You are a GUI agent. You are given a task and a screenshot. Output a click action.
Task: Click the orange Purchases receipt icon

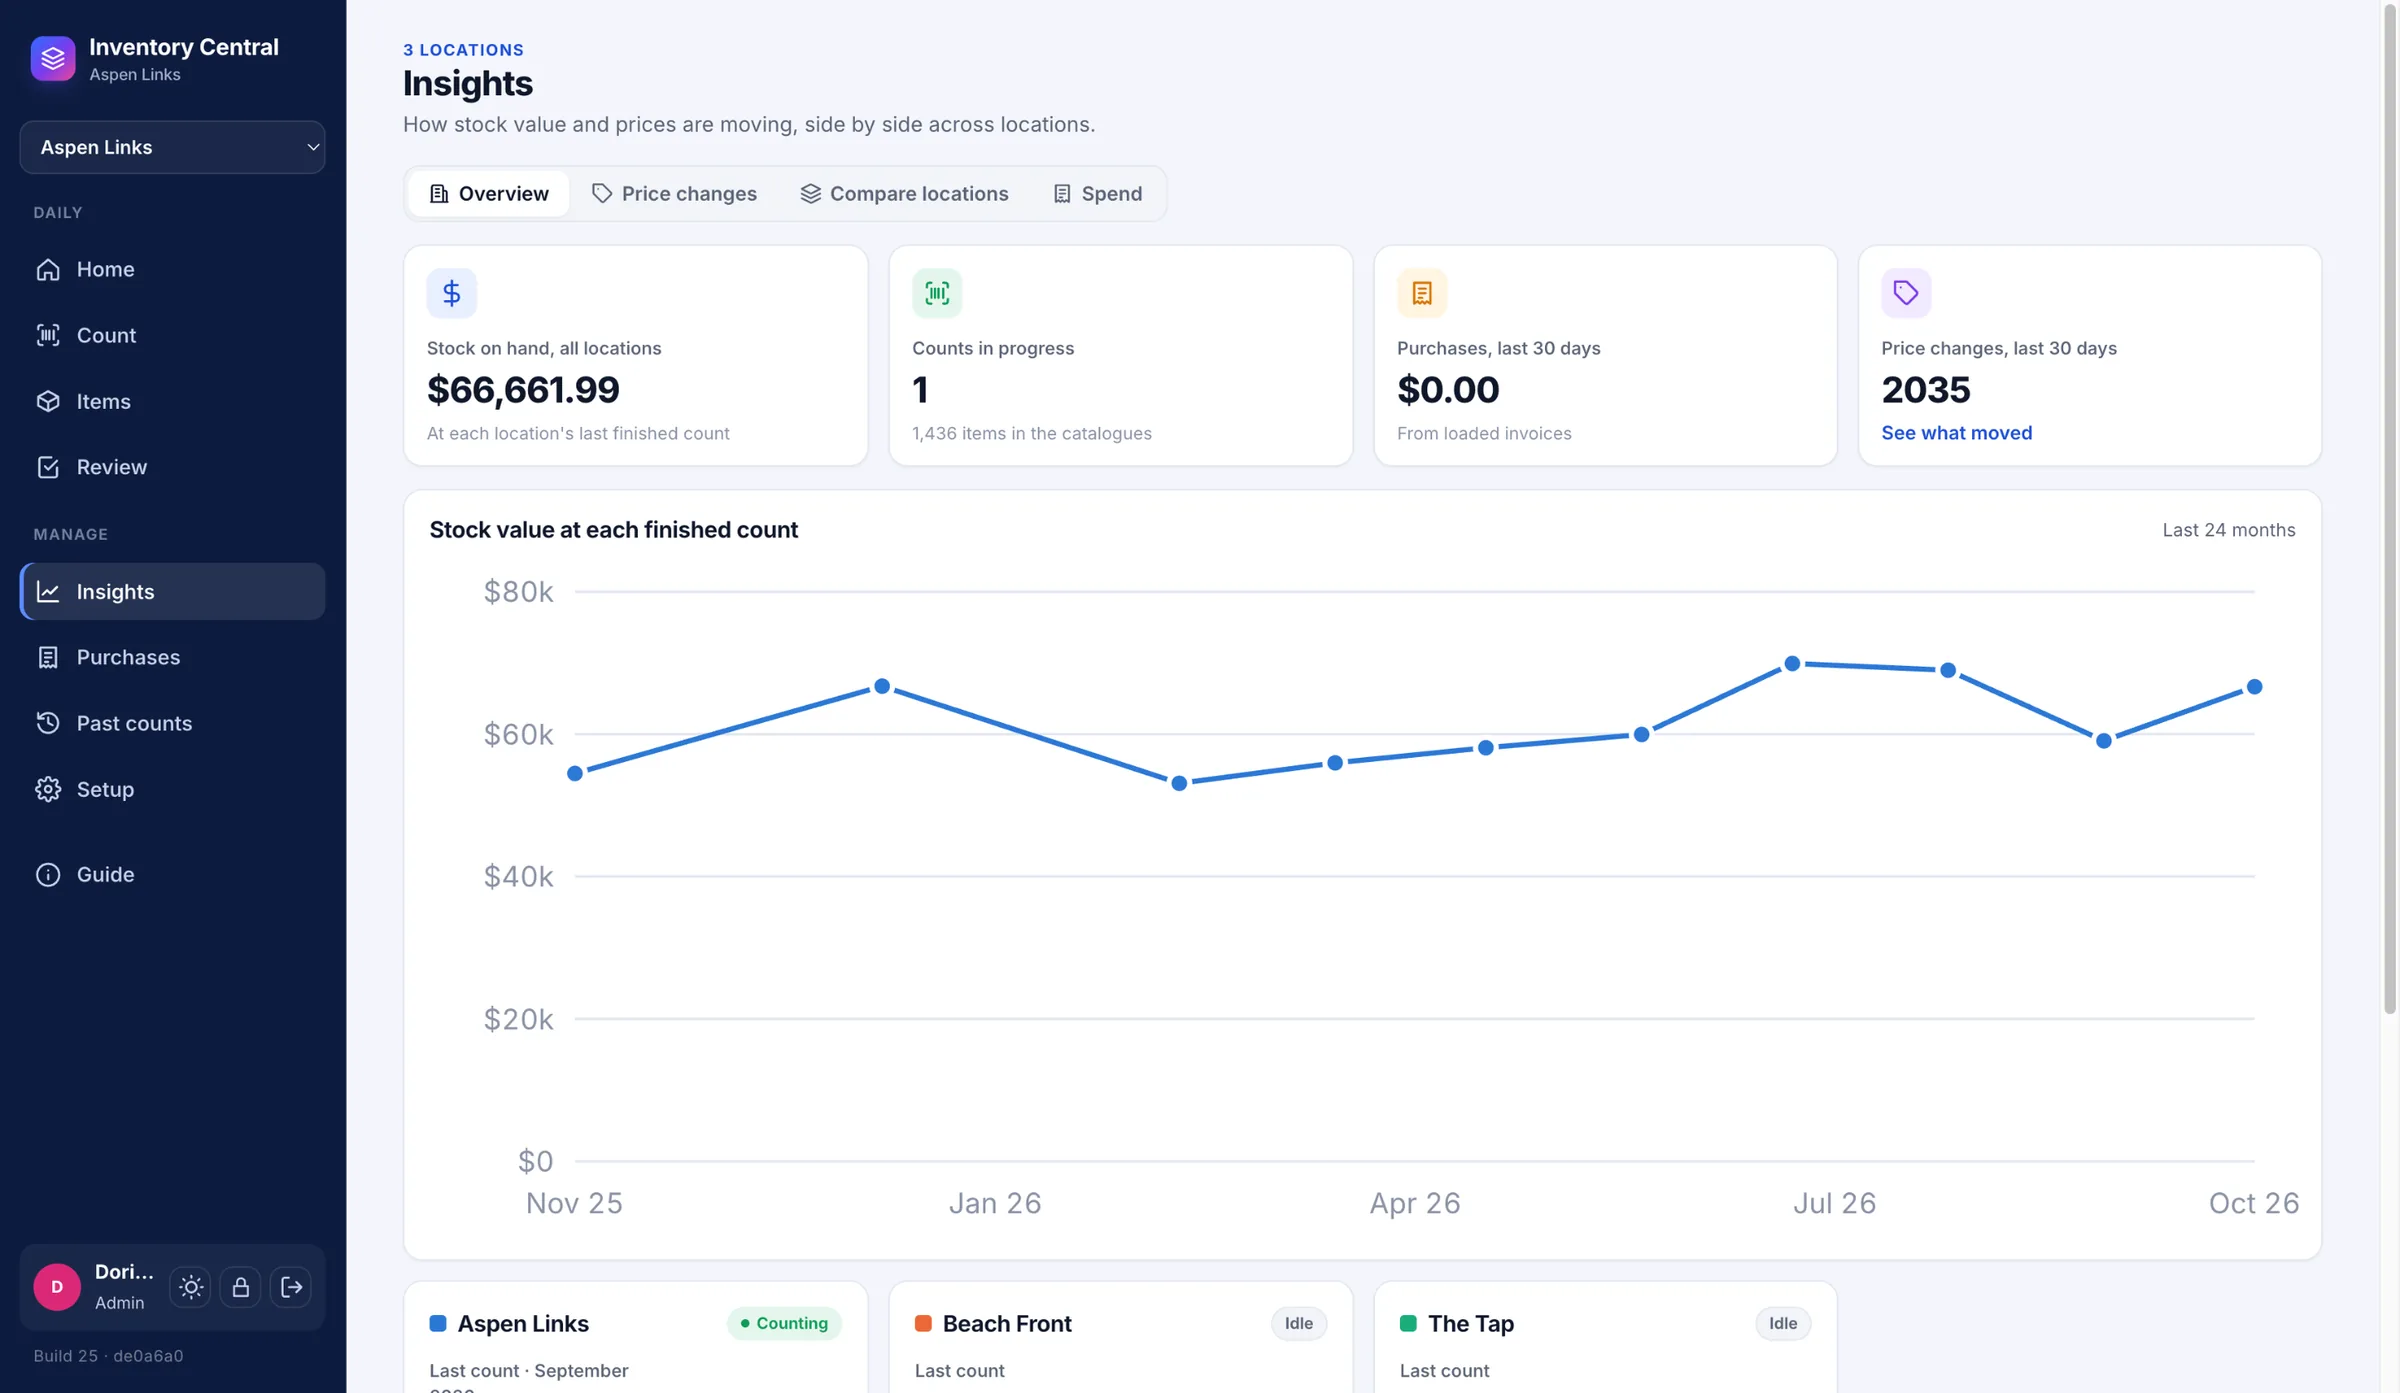[1422, 293]
